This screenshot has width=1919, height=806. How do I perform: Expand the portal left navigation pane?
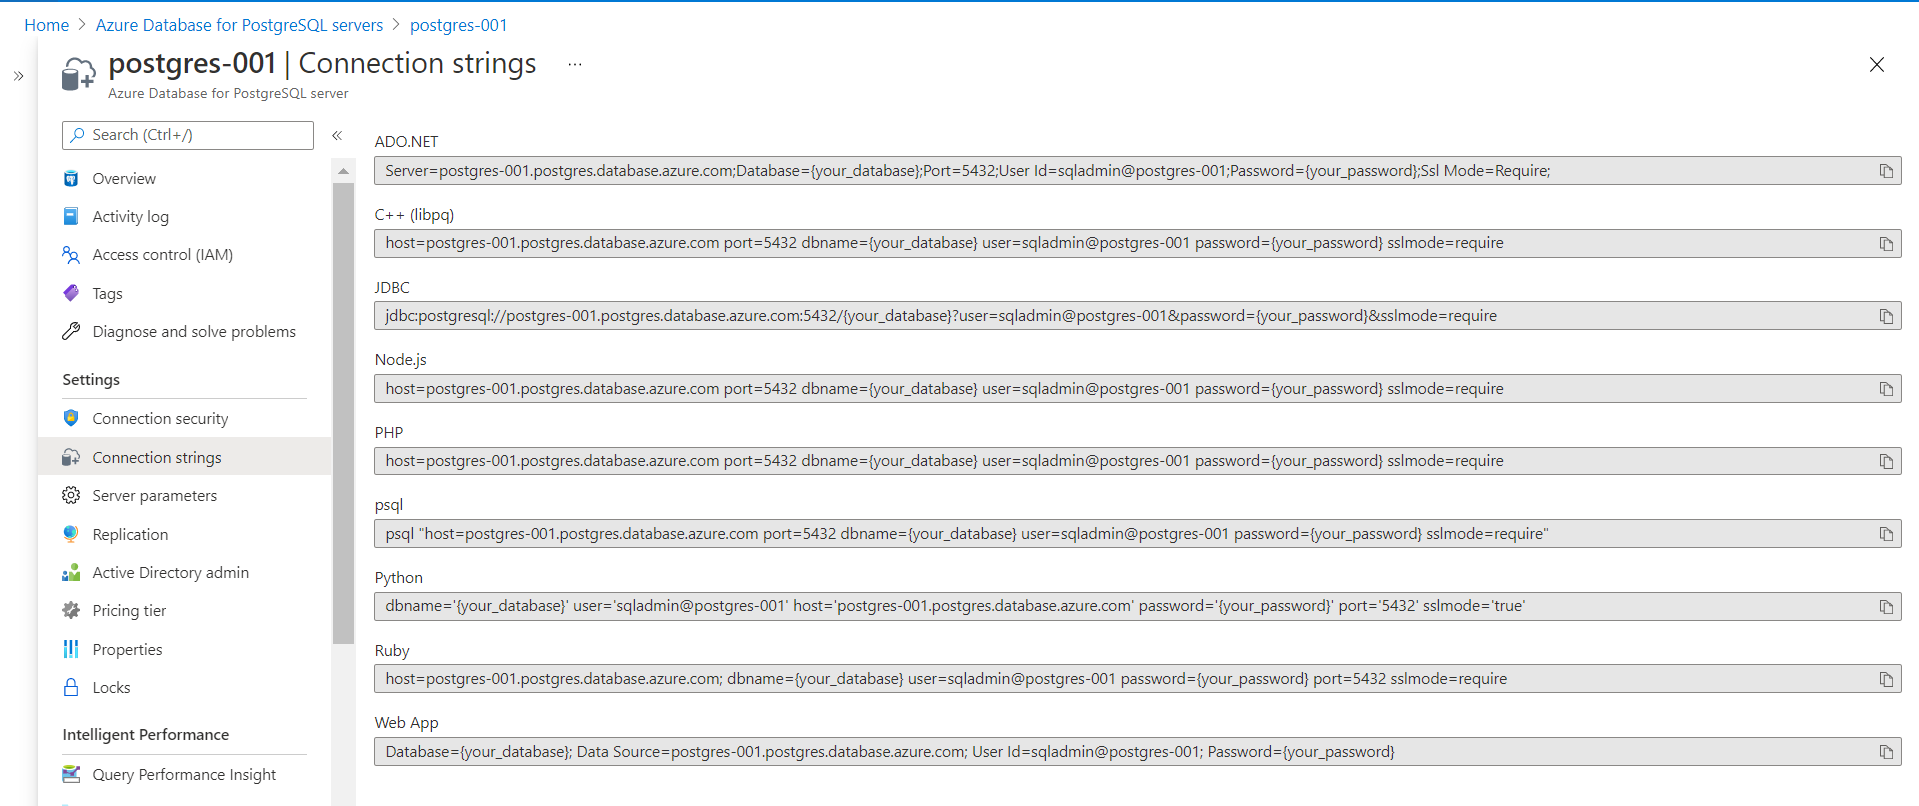[x=19, y=76]
